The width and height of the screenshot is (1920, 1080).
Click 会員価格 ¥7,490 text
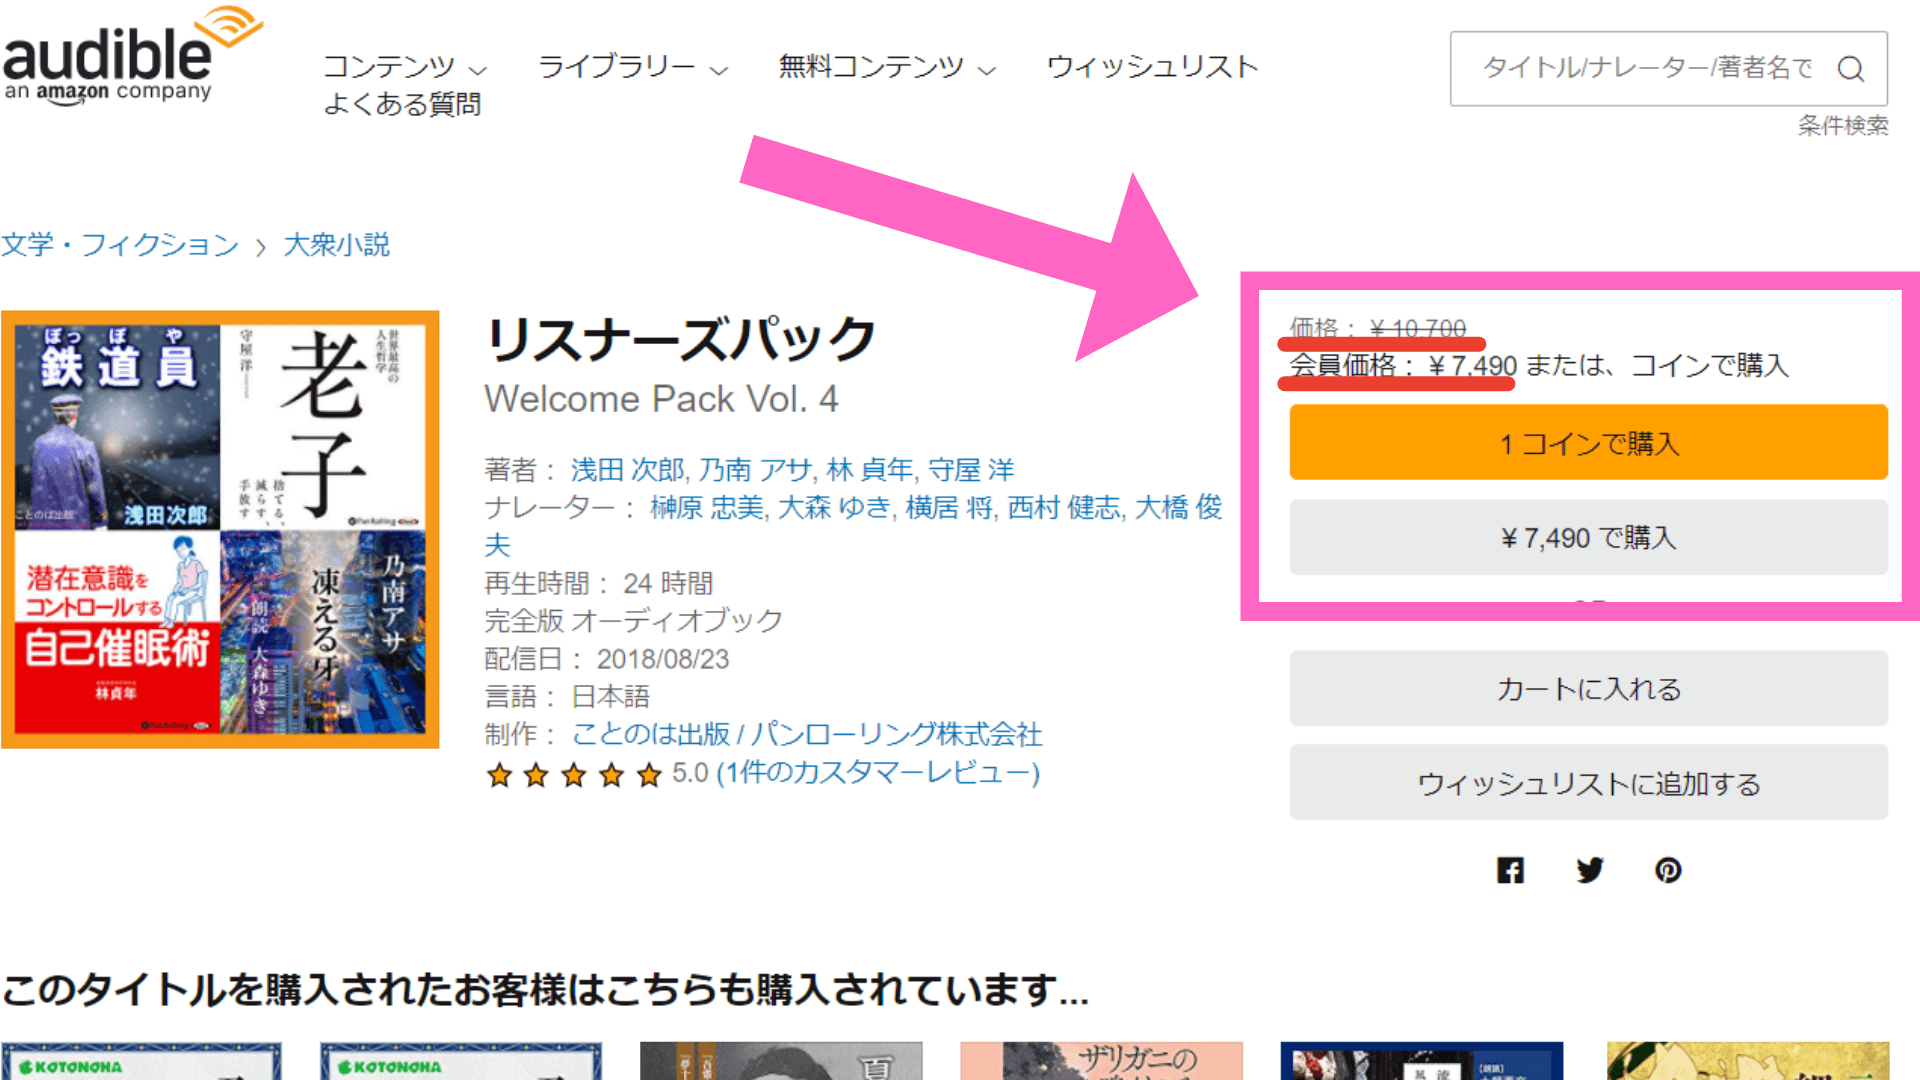coord(1403,366)
